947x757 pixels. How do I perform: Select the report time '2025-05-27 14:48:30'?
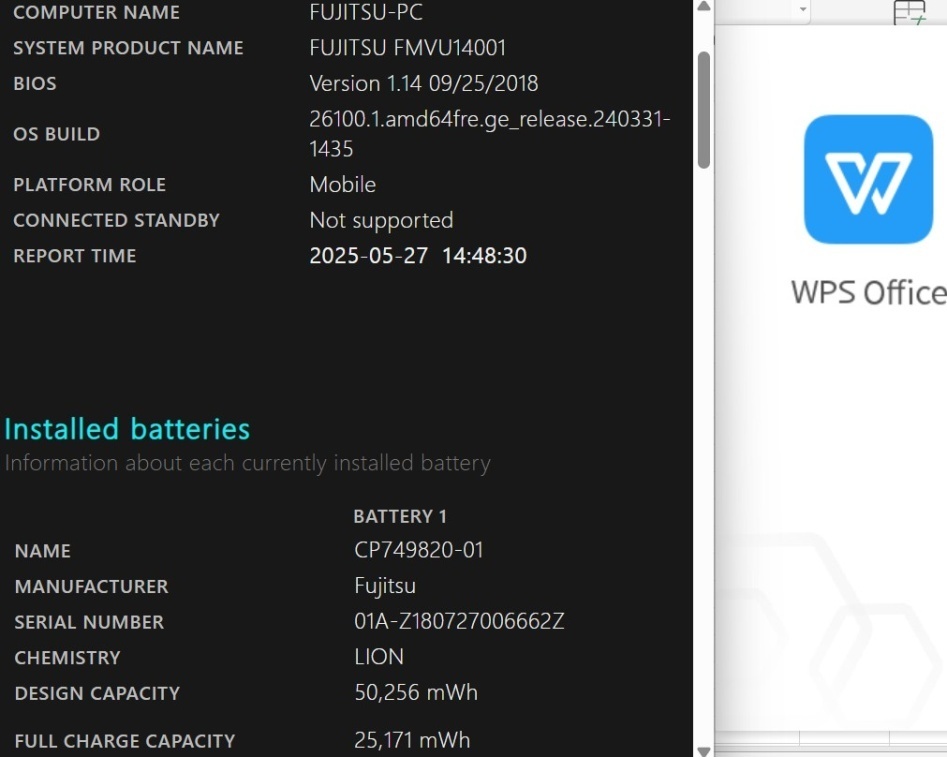[418, 256]
